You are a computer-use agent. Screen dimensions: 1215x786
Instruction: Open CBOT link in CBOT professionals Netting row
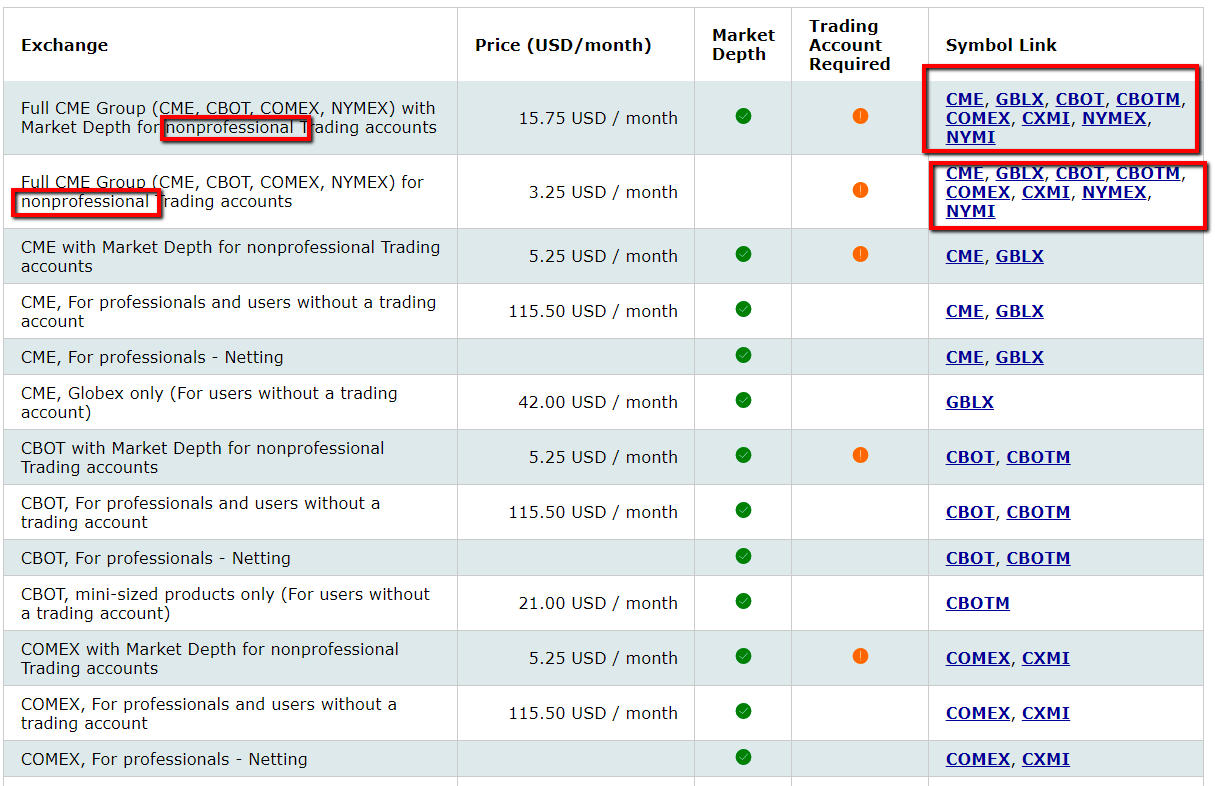pyautogui.click(x=970, y=558)
